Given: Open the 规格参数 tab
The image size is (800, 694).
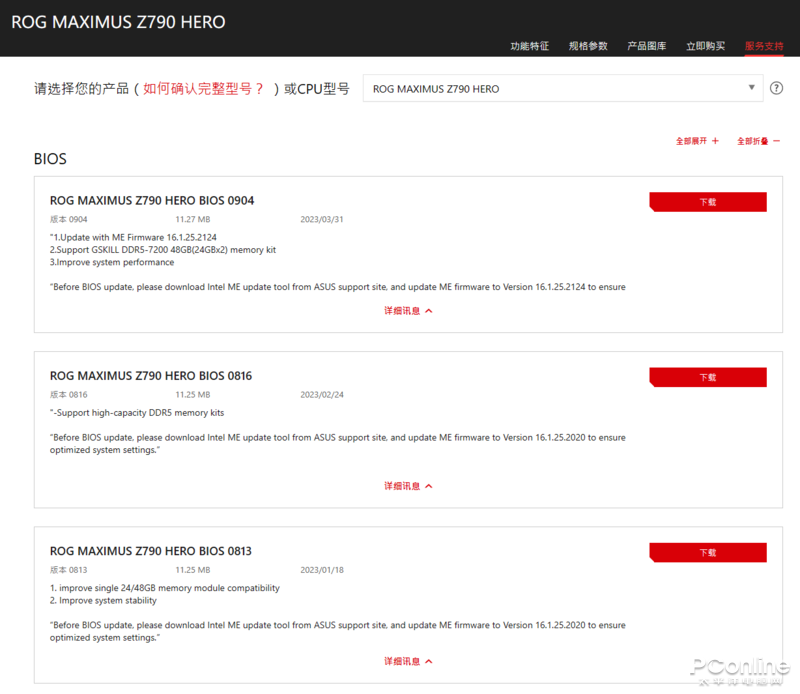Looking at the screenshot, I should [588, 46].
